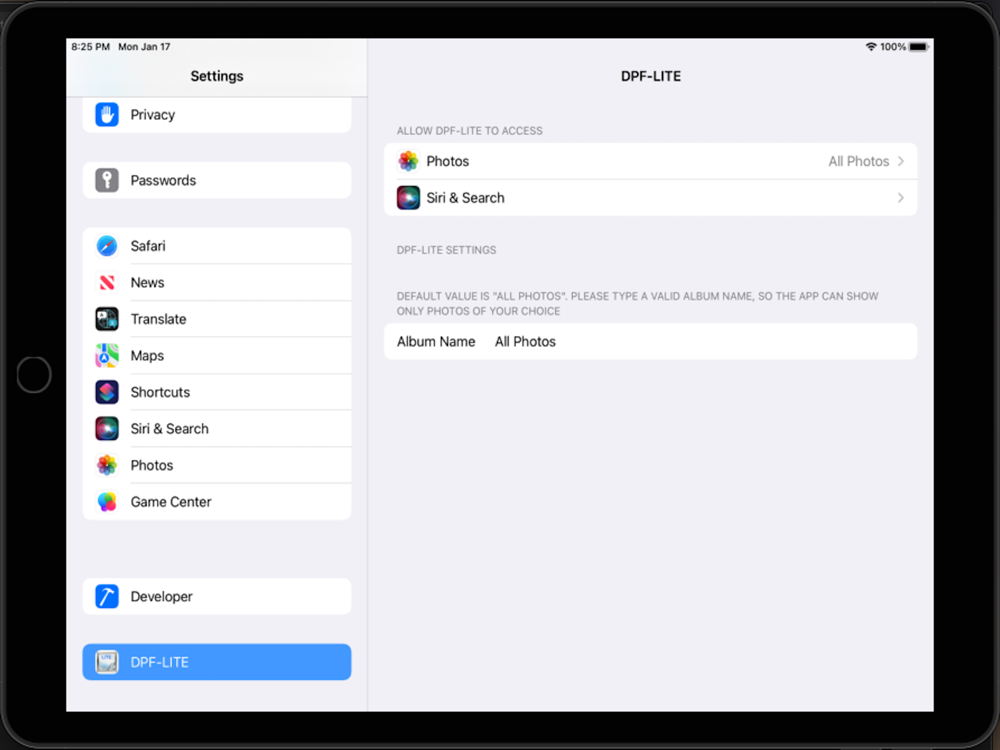Change the All Photos access value
1000x750 pixels.
[858, 161]
